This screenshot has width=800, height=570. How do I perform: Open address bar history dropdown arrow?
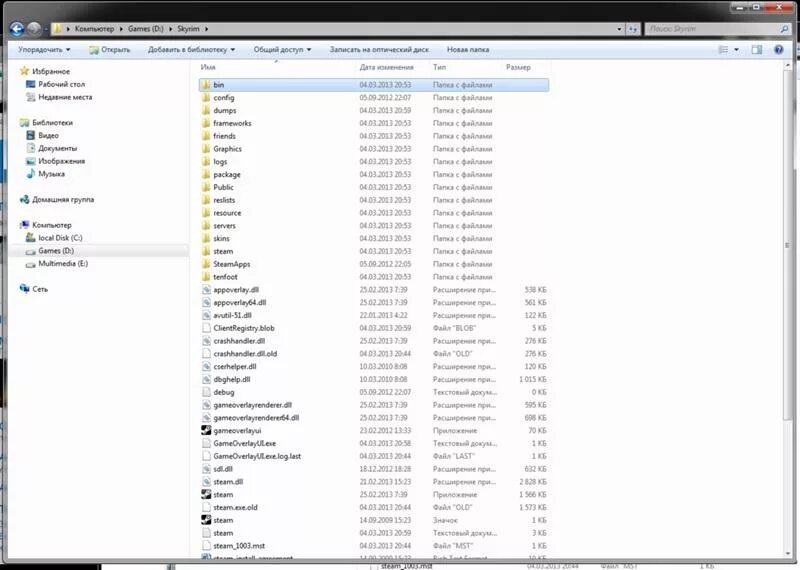619,29
